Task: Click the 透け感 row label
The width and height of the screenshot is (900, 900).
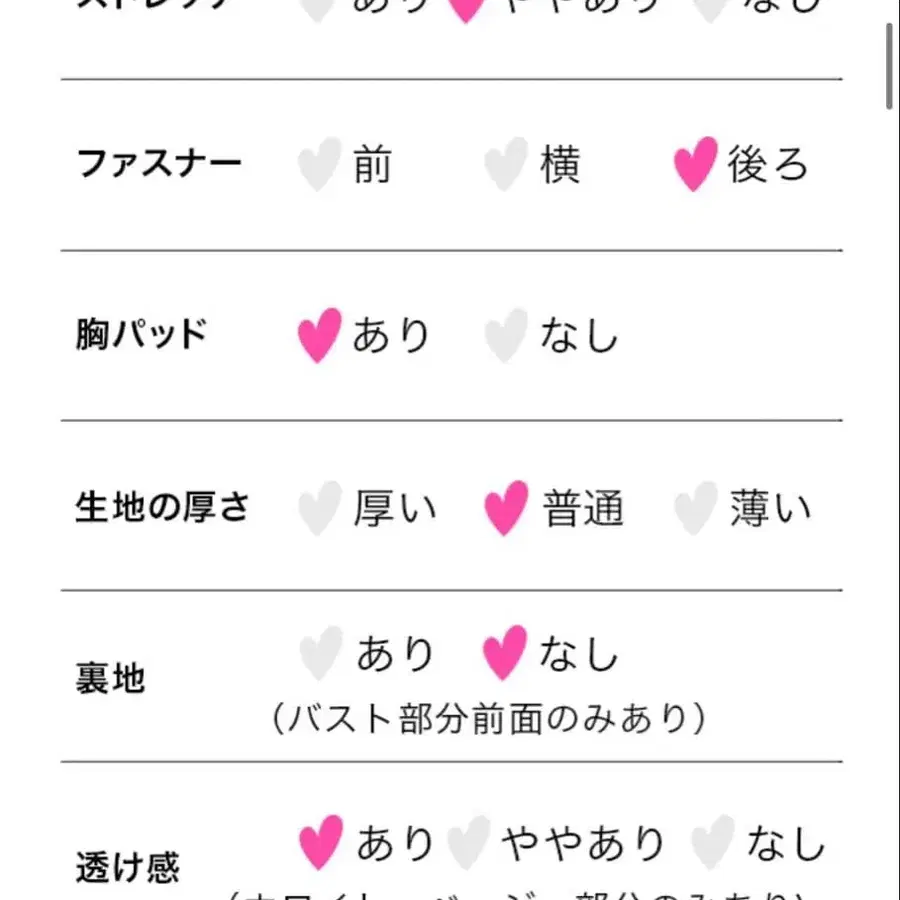Action: click(x=127, y=866)
